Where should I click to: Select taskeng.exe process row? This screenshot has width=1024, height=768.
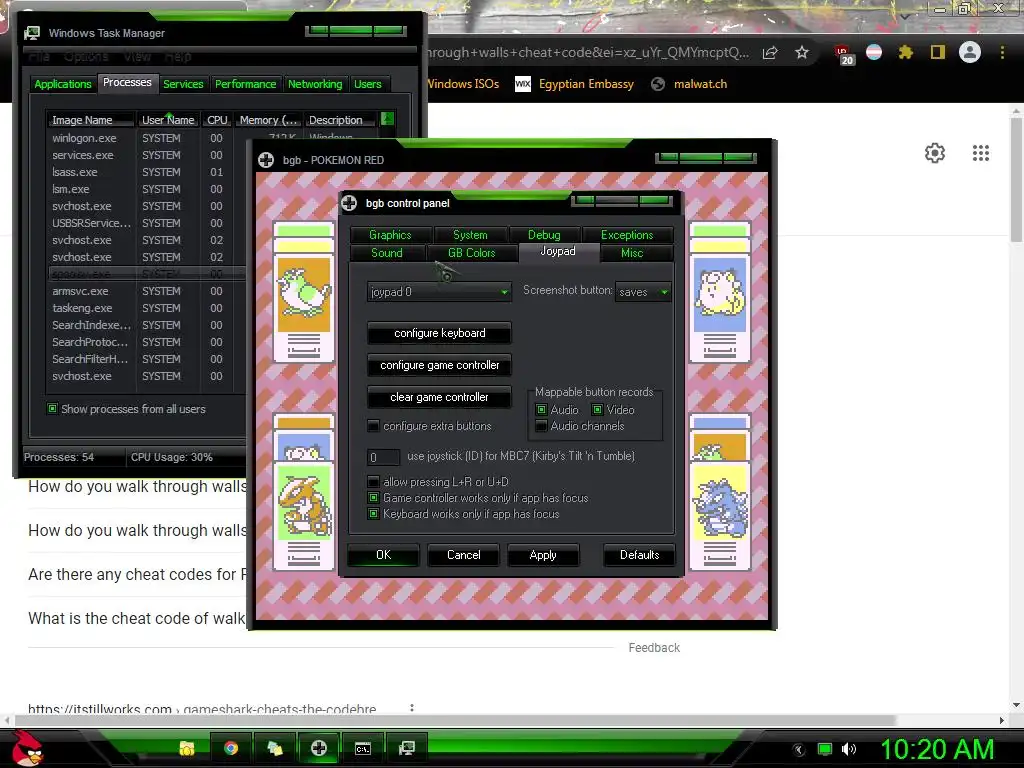pyautogui.click(x=146, y=308)
